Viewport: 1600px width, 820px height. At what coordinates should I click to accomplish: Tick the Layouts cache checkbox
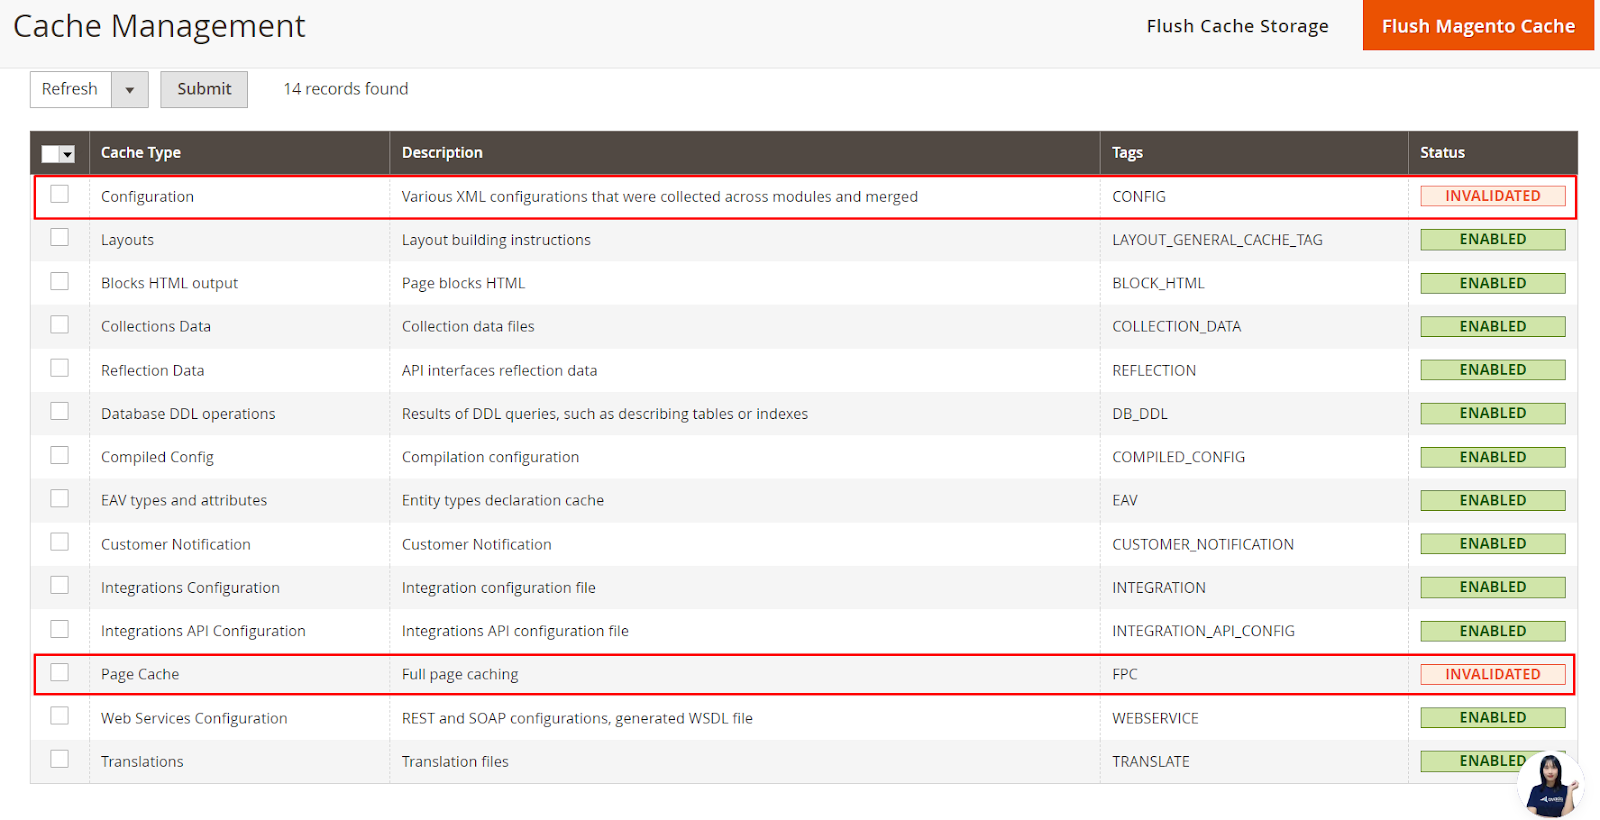60,237
